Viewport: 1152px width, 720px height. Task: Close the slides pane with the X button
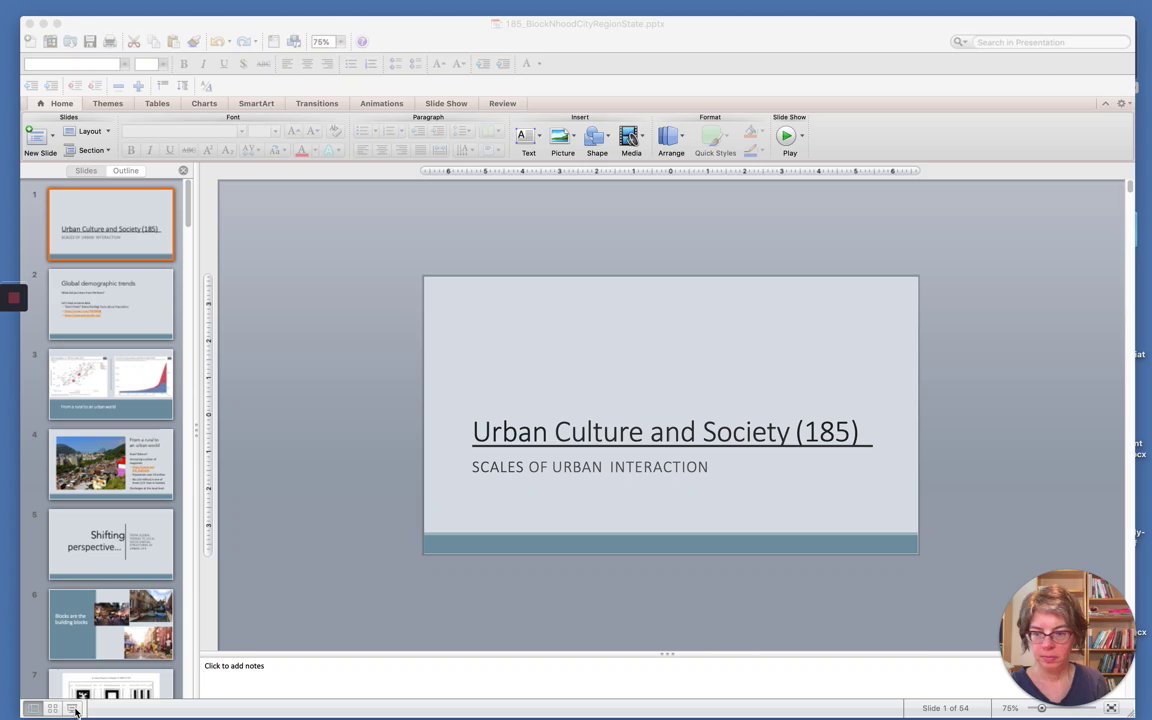[x=184, y=170]
